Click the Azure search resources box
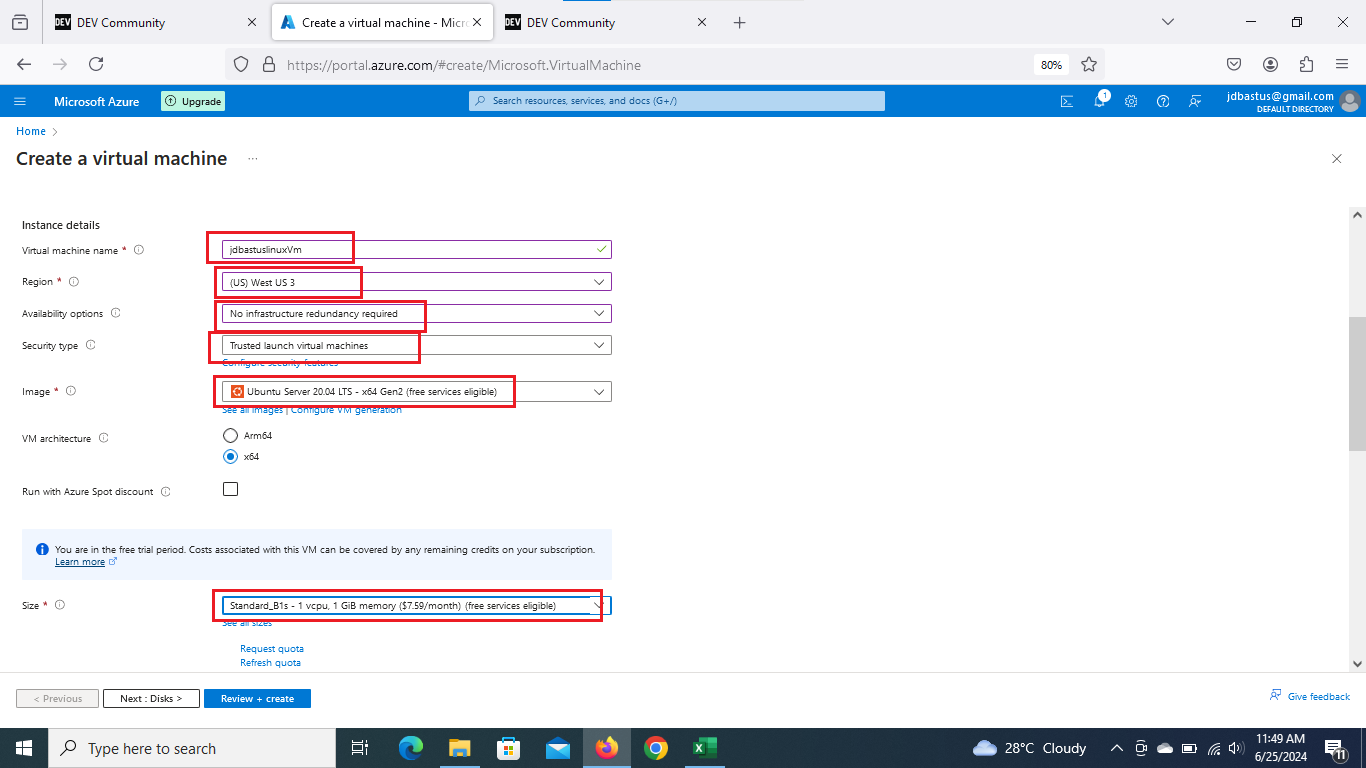The width and height of the screenshot is (1366, 768). pos(677,101)
